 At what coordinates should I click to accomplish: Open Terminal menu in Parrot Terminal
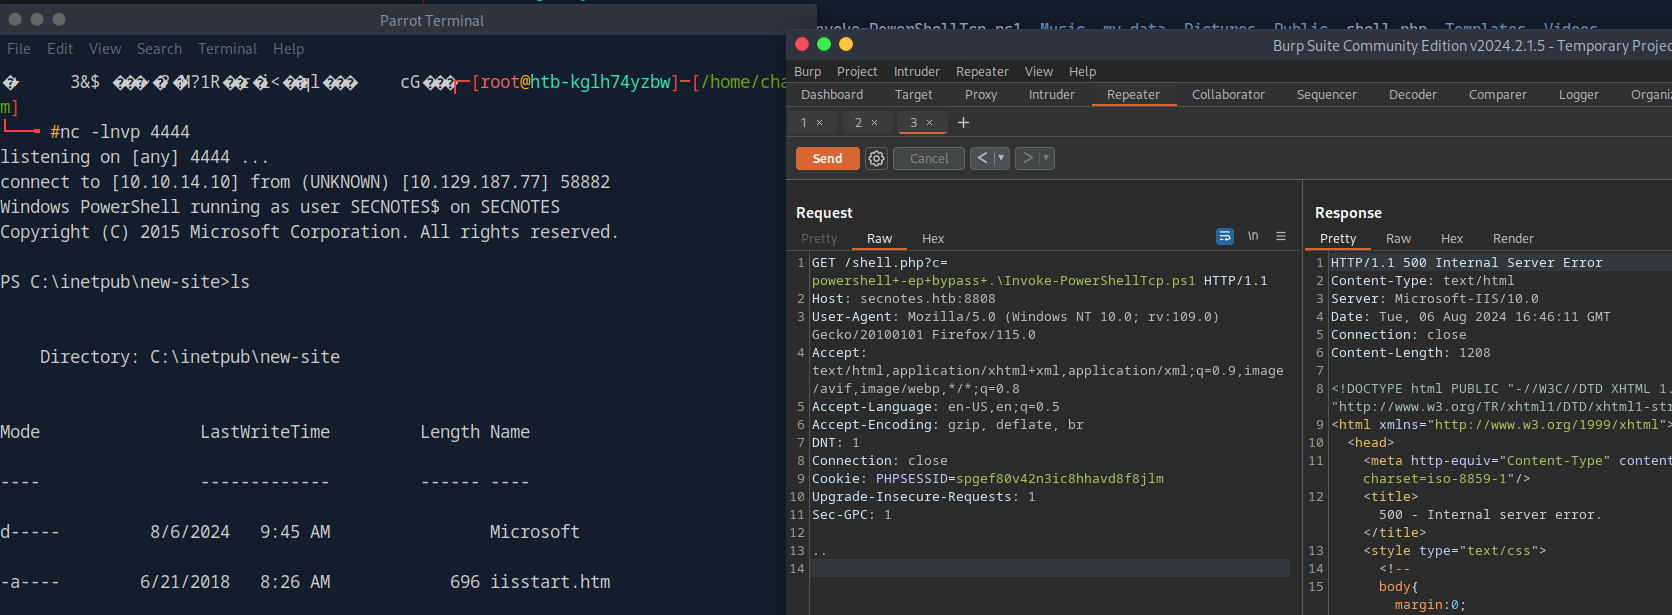click(227, 48)
